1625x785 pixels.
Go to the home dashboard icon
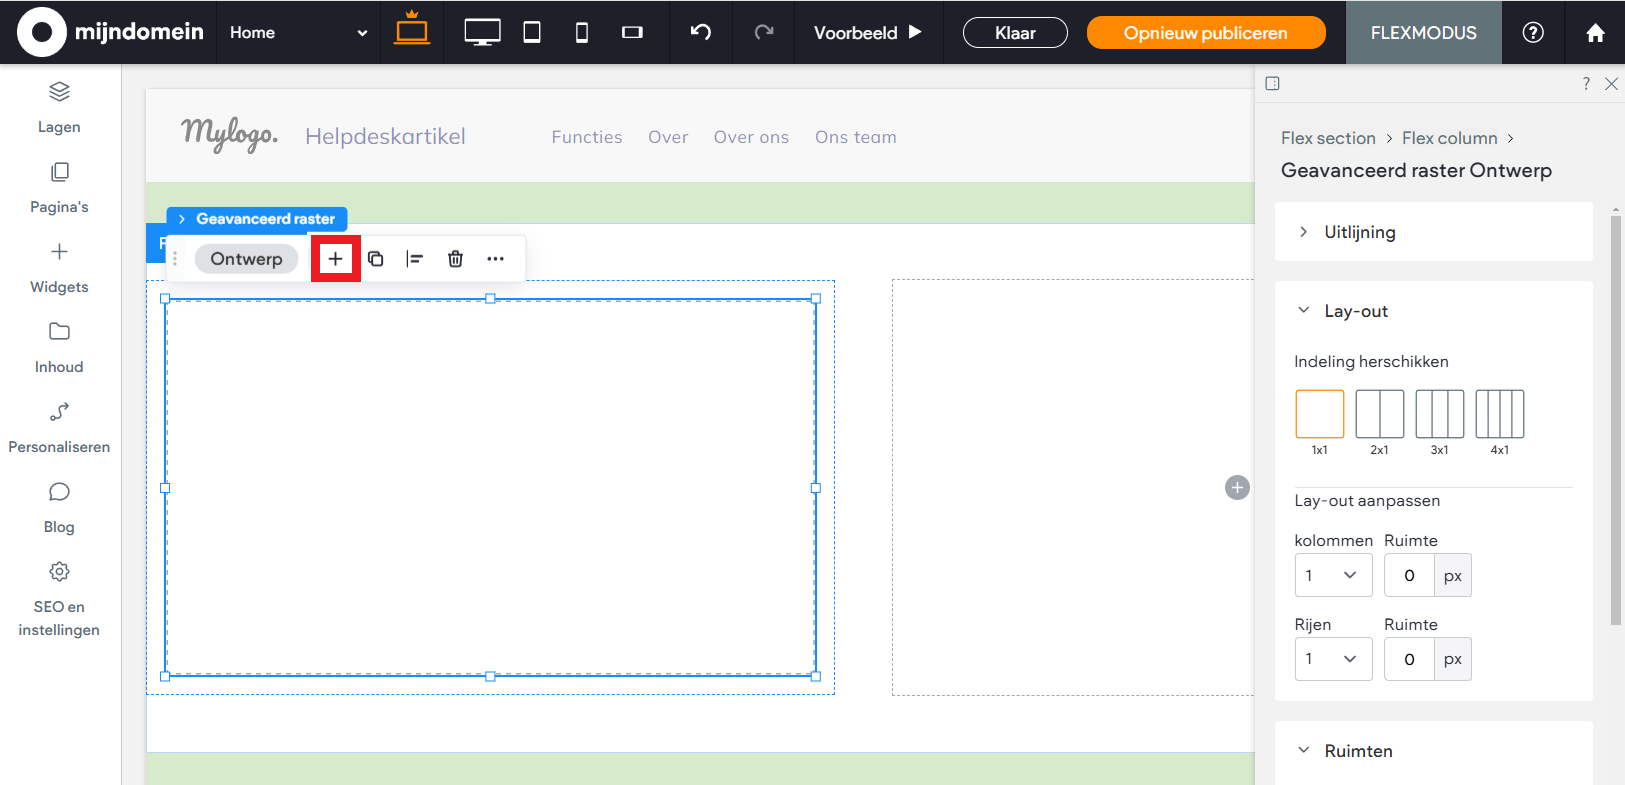1595,33
